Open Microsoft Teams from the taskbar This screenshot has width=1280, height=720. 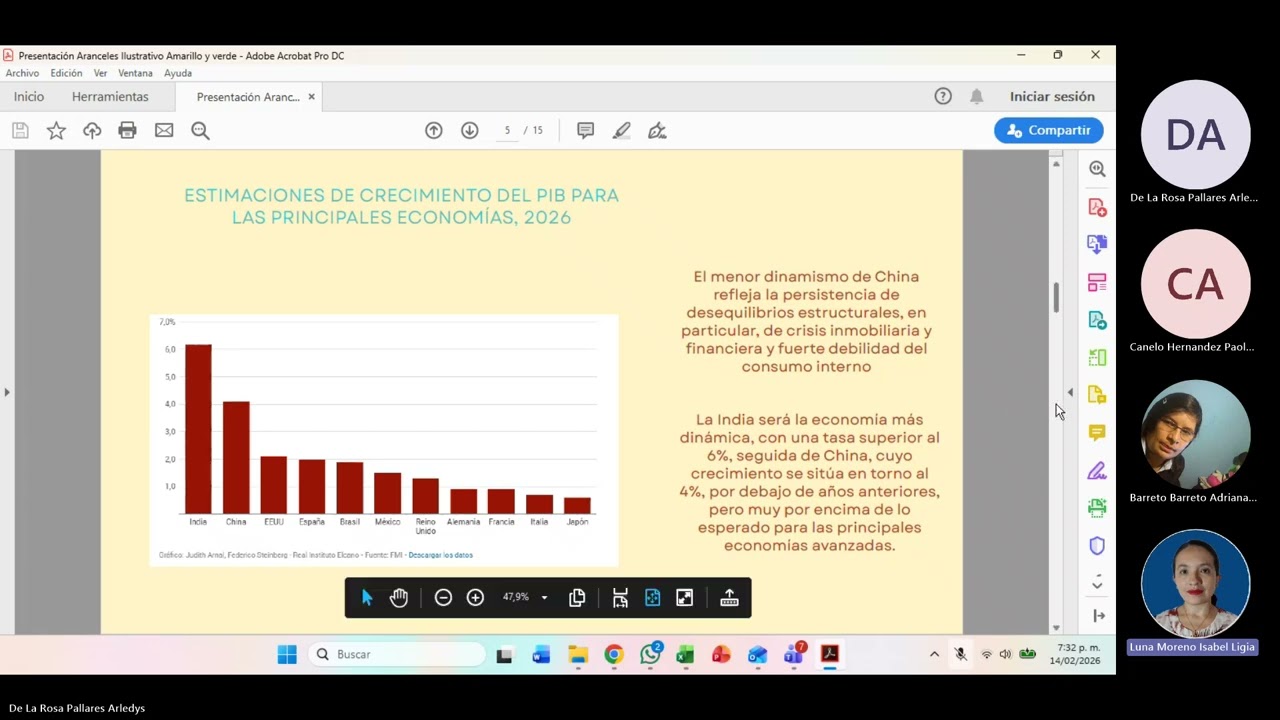[794, 654]
